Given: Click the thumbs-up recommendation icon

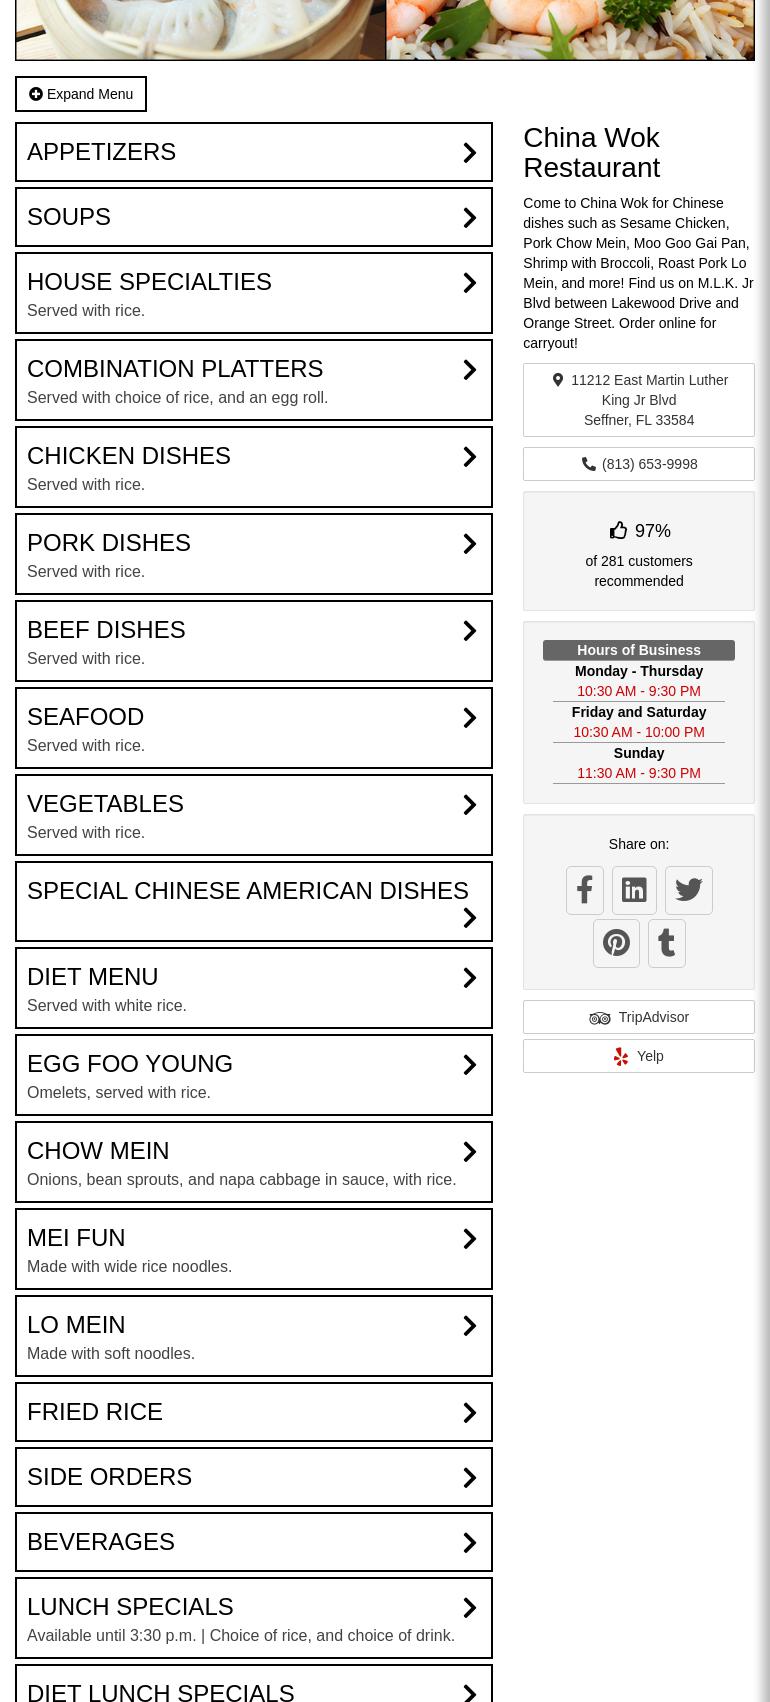Looking at the screenshot, I should pyautogui.click(x=618, y=530).
